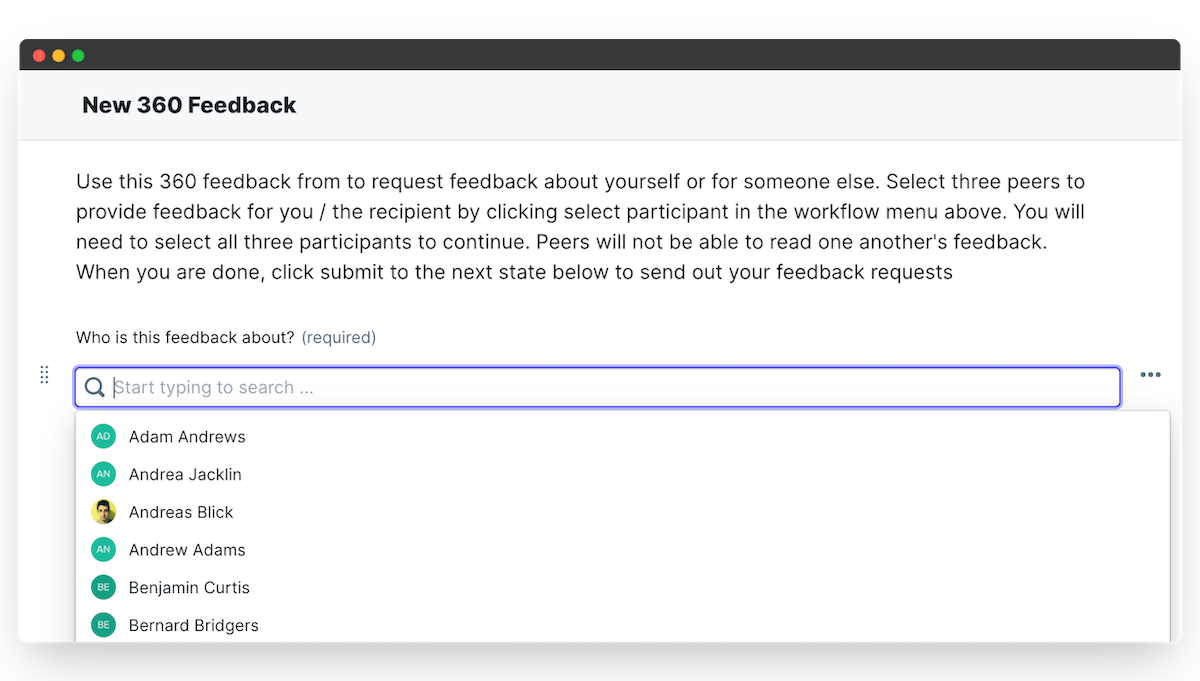Click Andrea Jacklin's AN avatar
The height and width of the screenshot is (681, 1200).
tap(103, 474)
